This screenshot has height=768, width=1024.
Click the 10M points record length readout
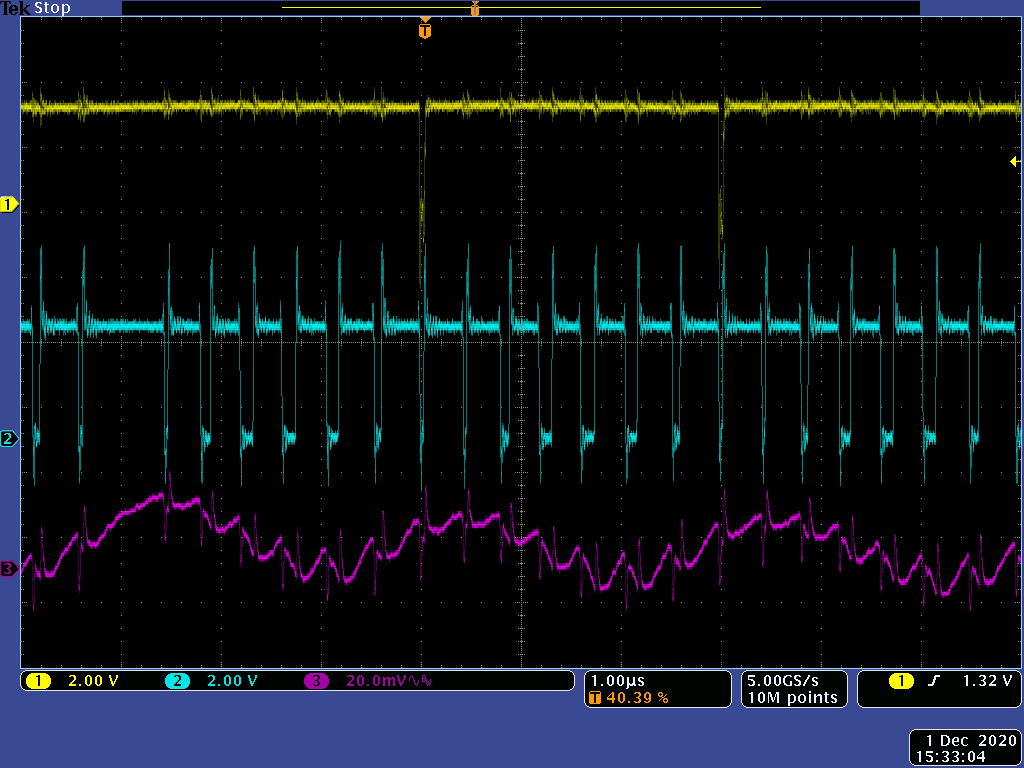coord(792,697)
